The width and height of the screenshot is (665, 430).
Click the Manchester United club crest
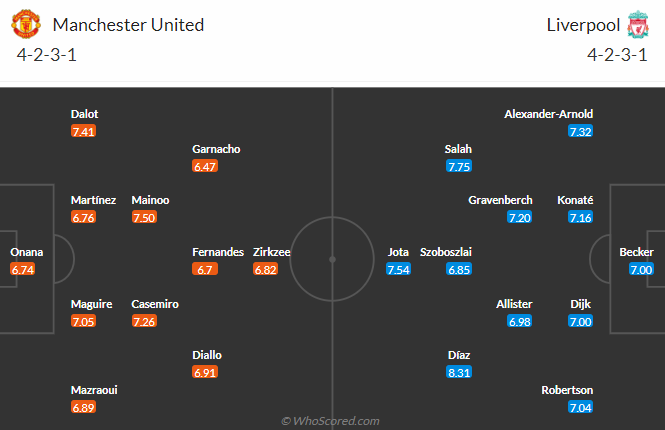pyautogui.click(x=28, y=25)
